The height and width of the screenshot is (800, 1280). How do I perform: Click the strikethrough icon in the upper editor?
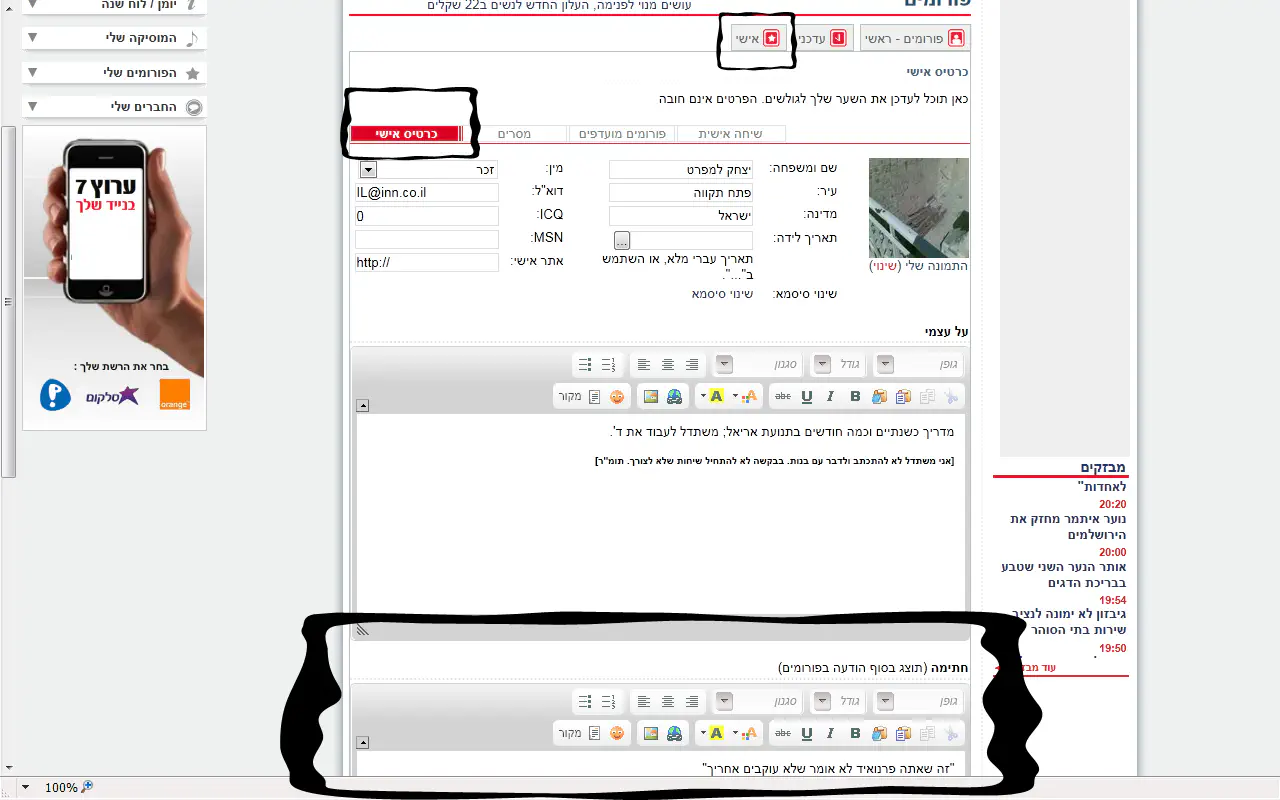tap(782, 396)
